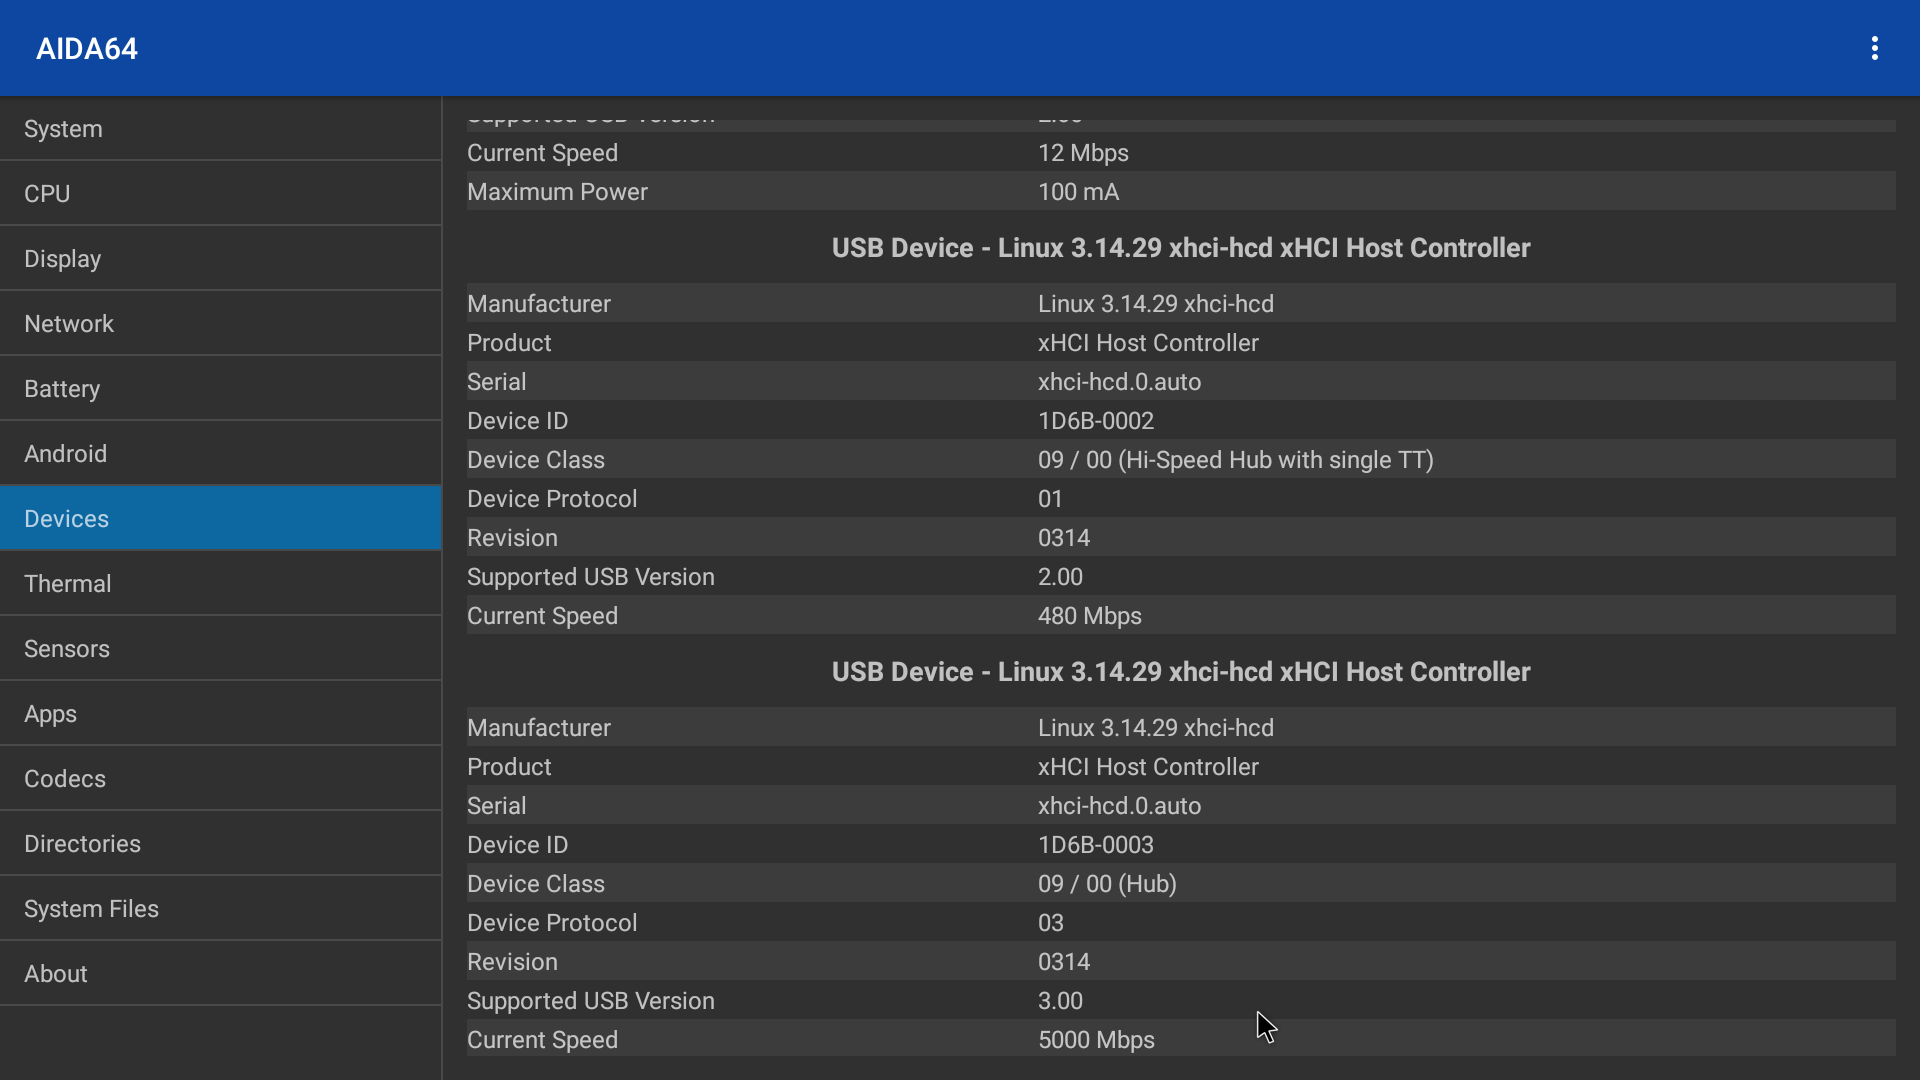Select the Device ID 1D6B-0002 row
Viewport: 1920px width, 1080px height.
pyautogui.click(x=1180, y=421)
